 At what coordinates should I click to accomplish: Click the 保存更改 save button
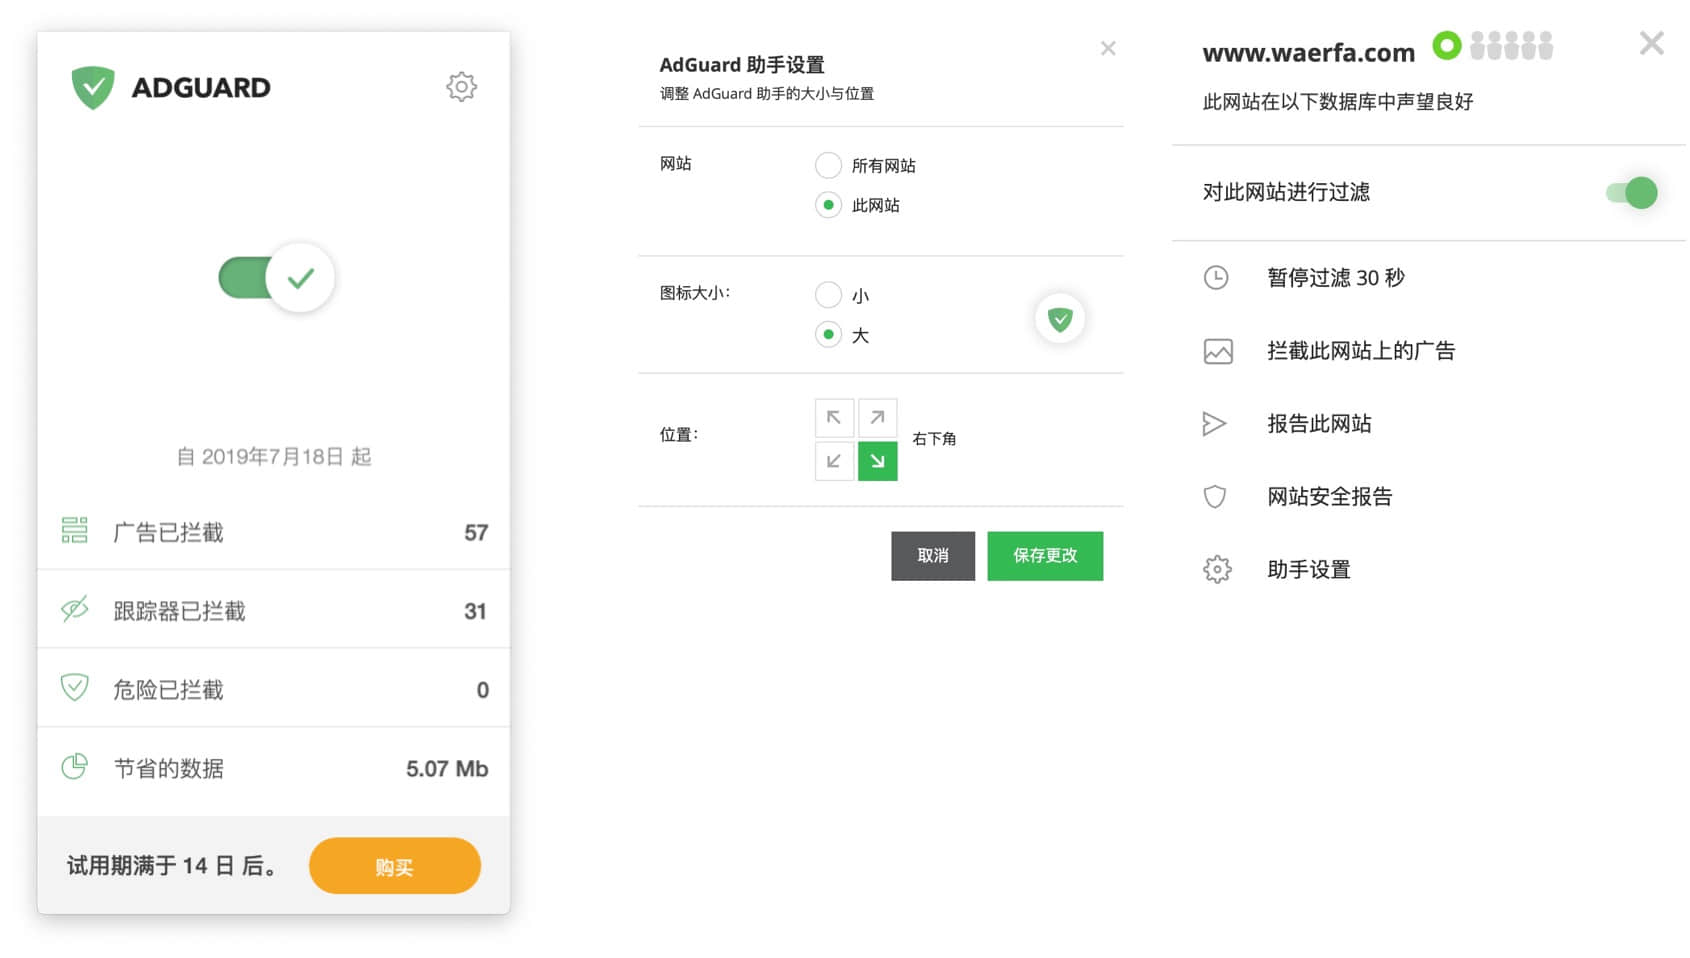pos(1045,556)
